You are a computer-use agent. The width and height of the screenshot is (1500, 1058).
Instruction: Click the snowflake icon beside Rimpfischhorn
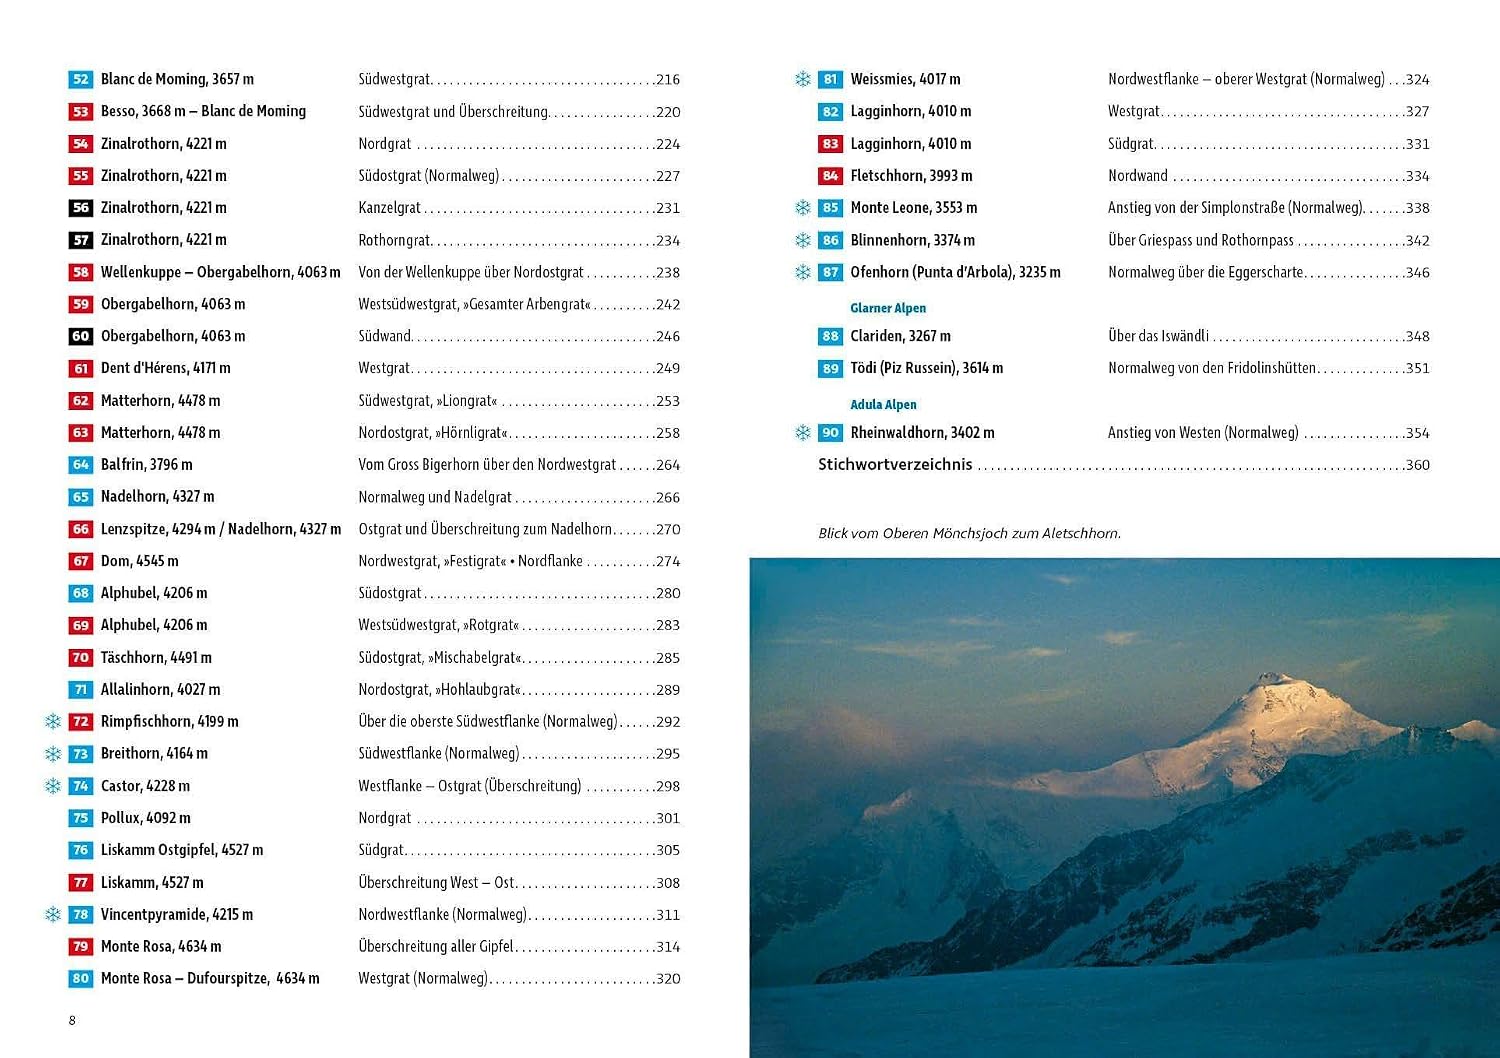53,721
